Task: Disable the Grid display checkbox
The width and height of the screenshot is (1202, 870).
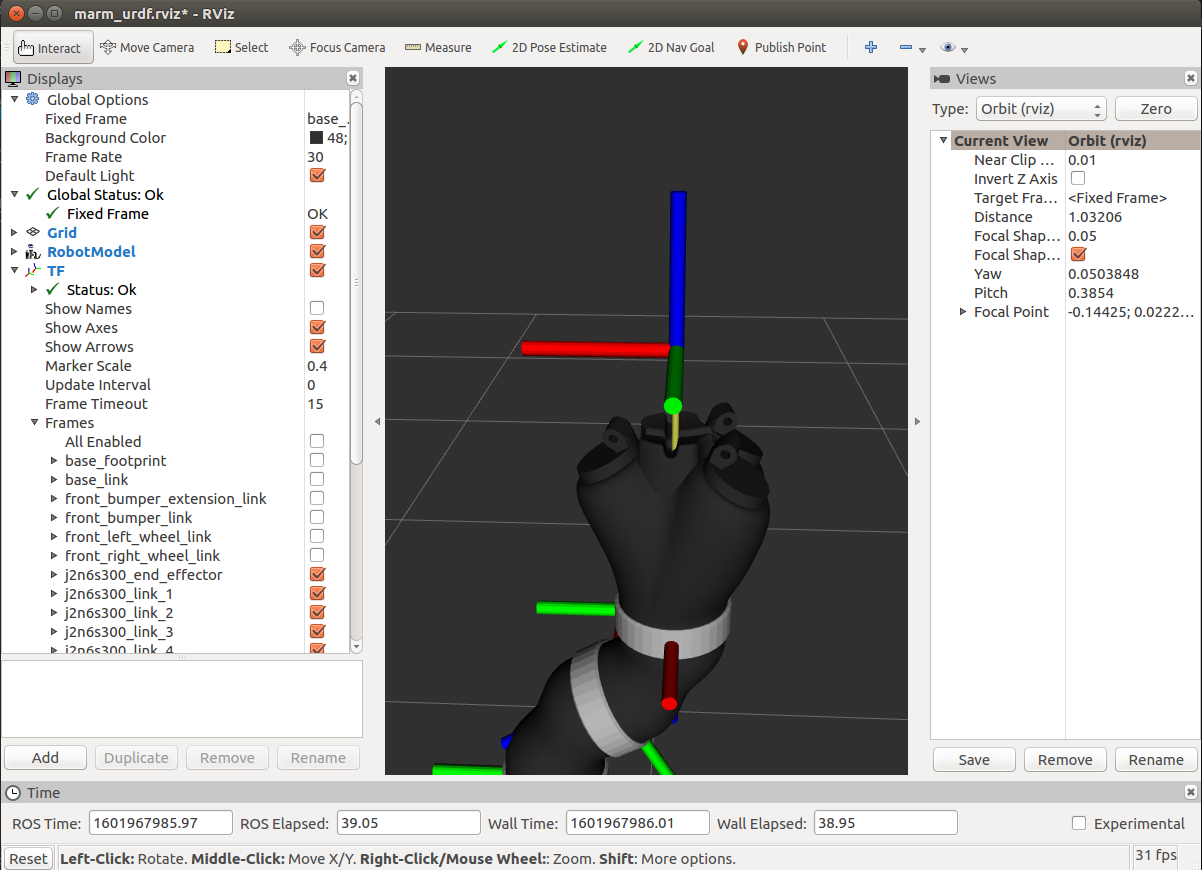Action: [317, 232]
